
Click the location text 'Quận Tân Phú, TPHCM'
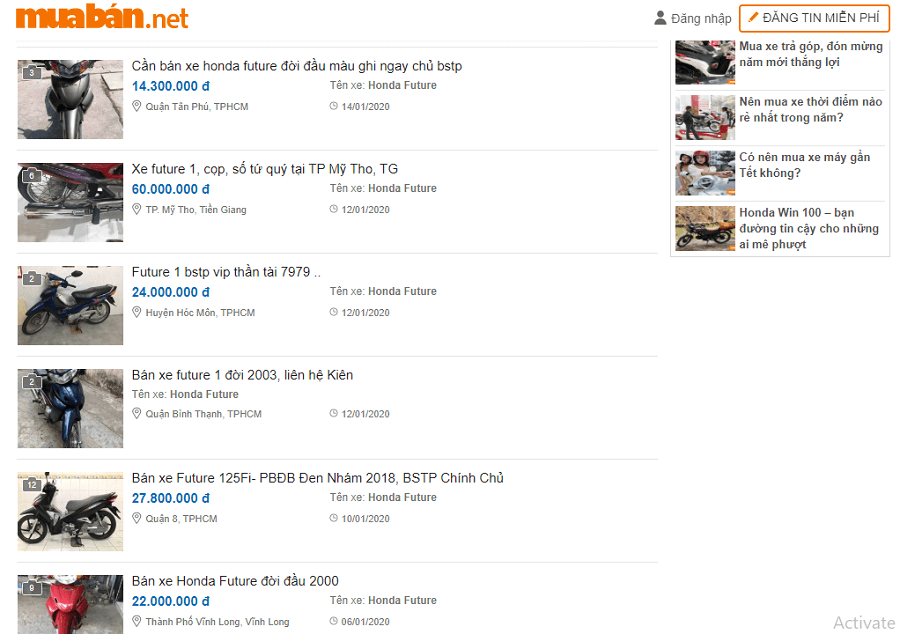tap(197, 107)
